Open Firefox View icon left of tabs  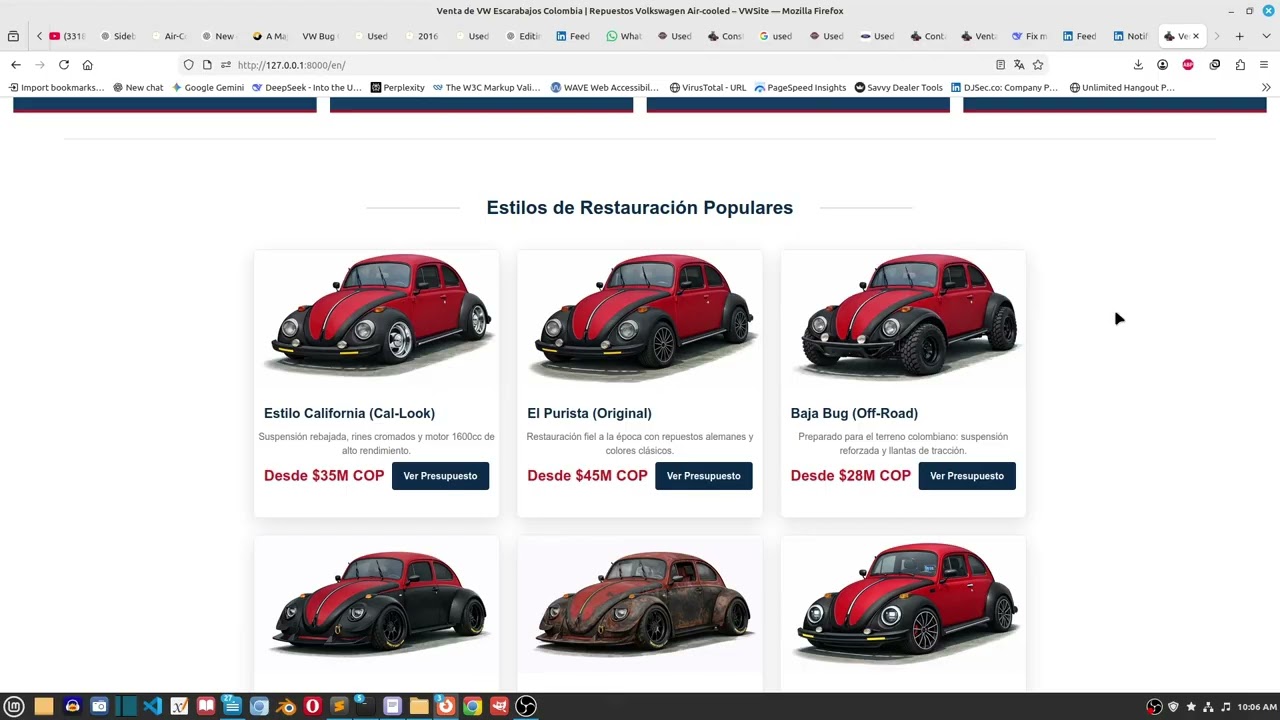click(x=13, y=36)
